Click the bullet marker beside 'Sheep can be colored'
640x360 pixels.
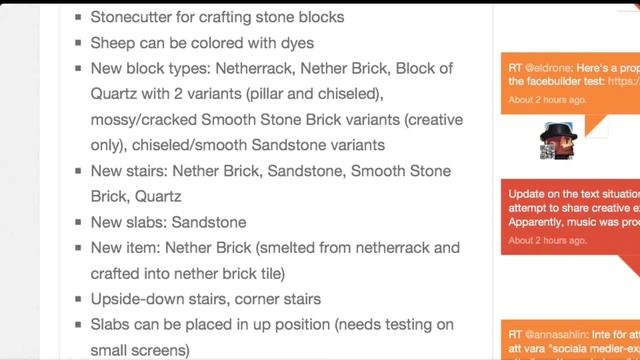tap(78, 43)
